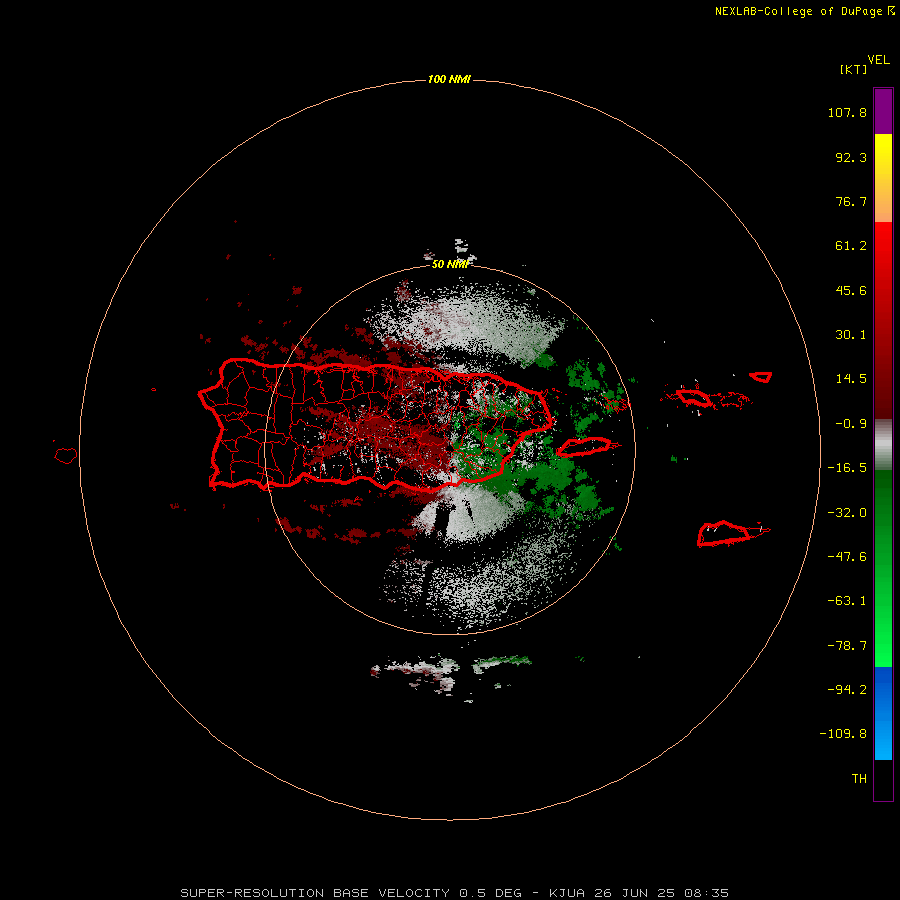Screen dimensions: 900x900
Task: Click the -16.5 legend value
Action: [x=847, y=468]
